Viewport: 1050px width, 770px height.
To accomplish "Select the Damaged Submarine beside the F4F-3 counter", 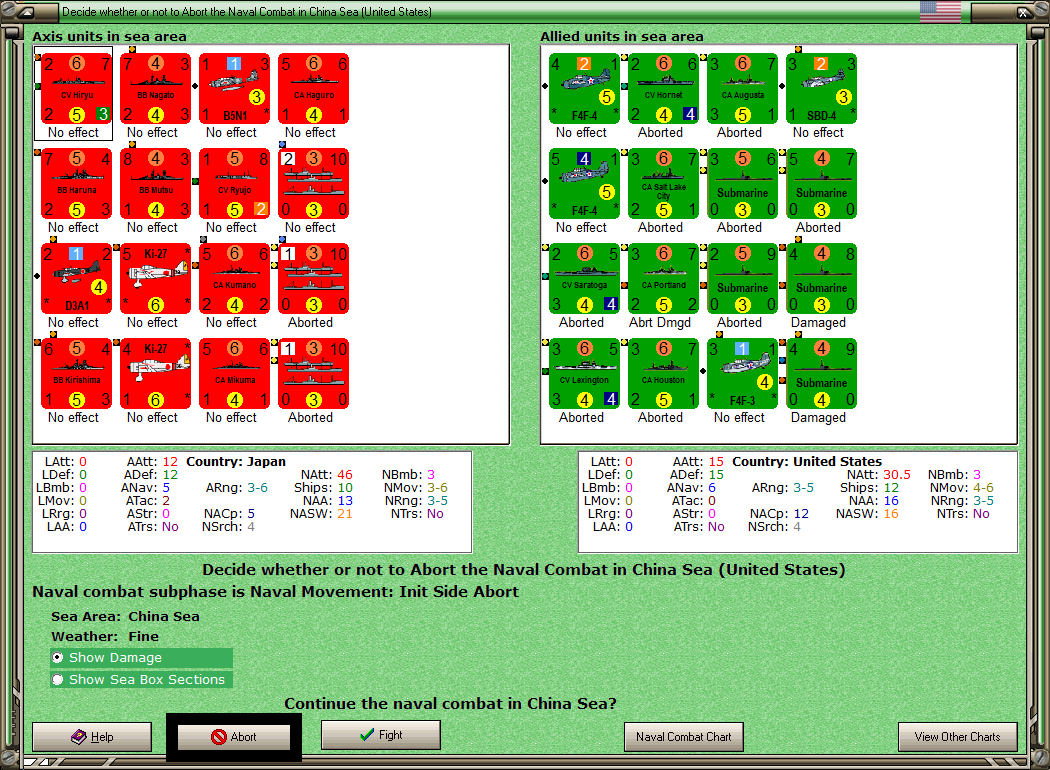I will 822,374.
